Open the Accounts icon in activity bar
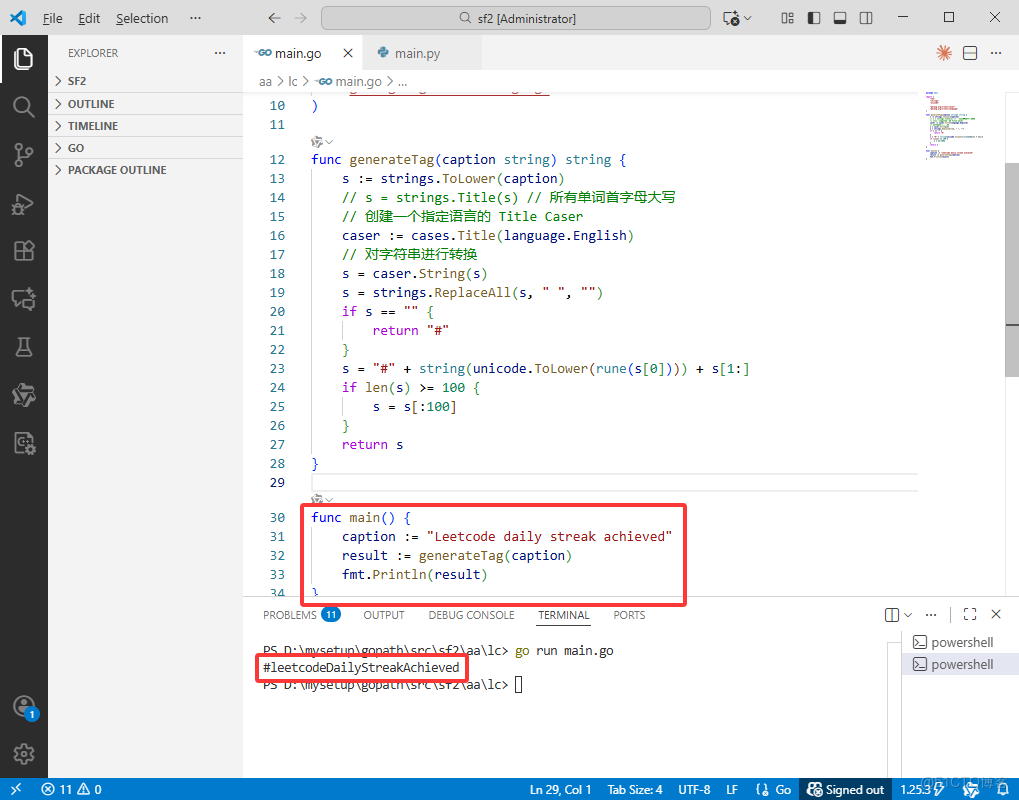 click(23, 707)
